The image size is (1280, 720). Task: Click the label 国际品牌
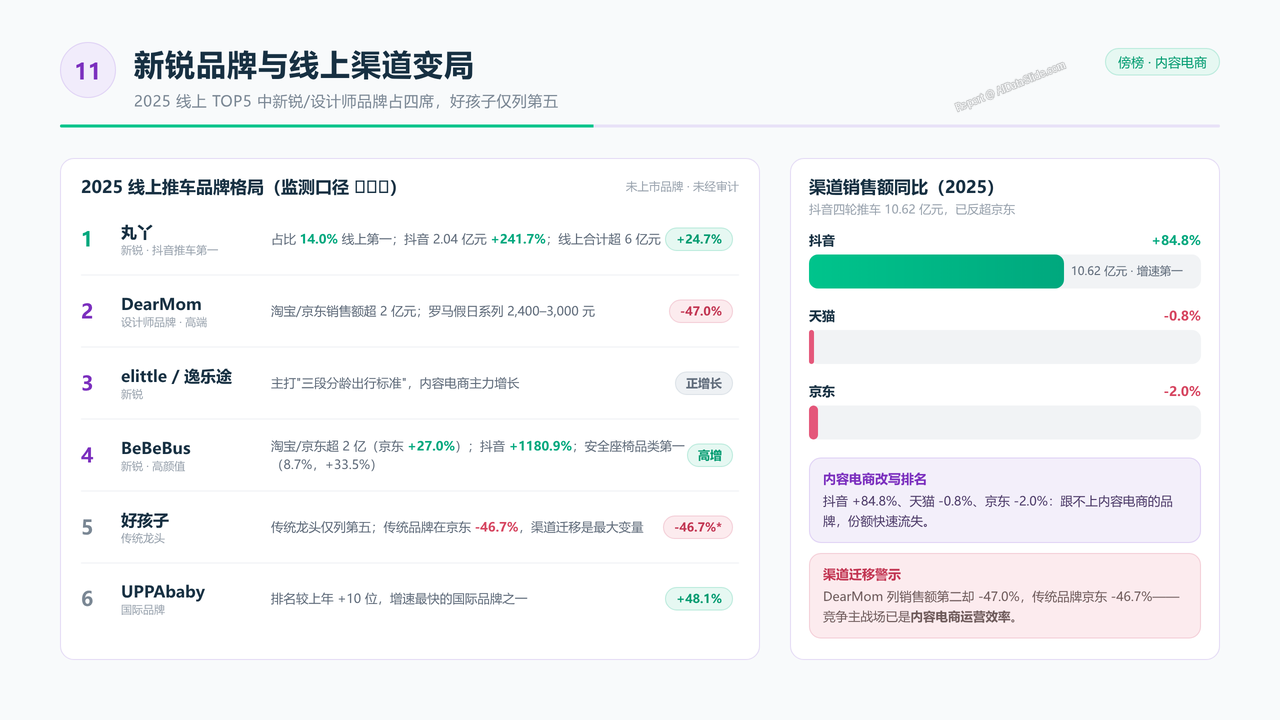tap(143, 610)
